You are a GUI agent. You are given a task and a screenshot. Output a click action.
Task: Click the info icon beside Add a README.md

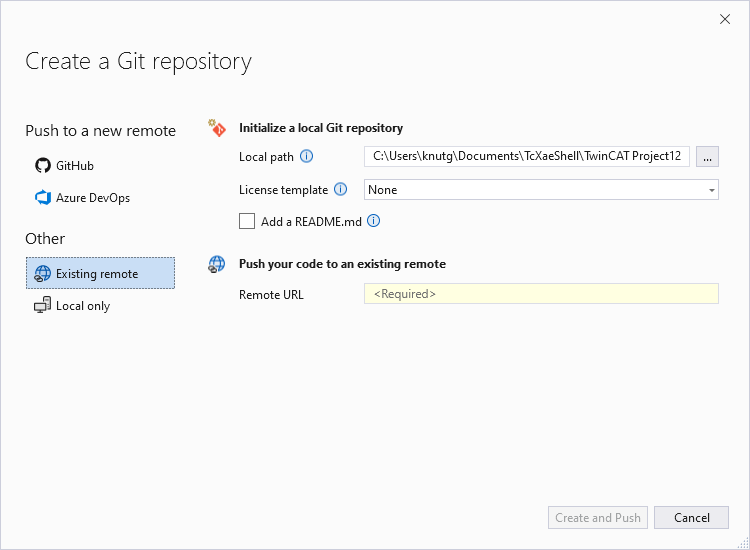click(373, 220)
